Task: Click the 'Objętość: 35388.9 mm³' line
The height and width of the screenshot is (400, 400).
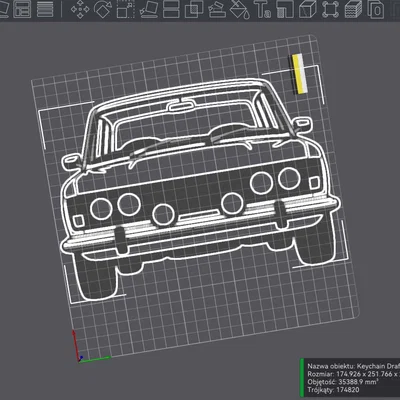Action: click(343, 382)
